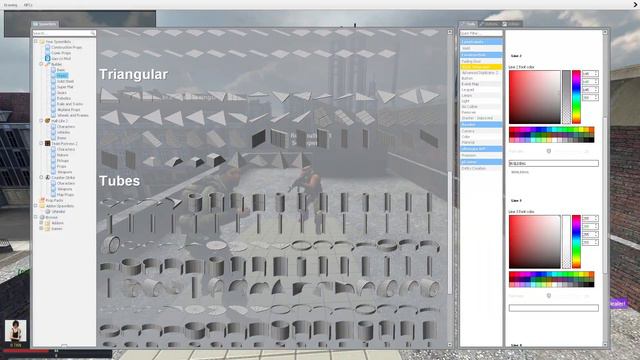Click the Addon Spawnlists folder icon
The width and height of the screenshot is (640, 360).
(x=42, y=206)
